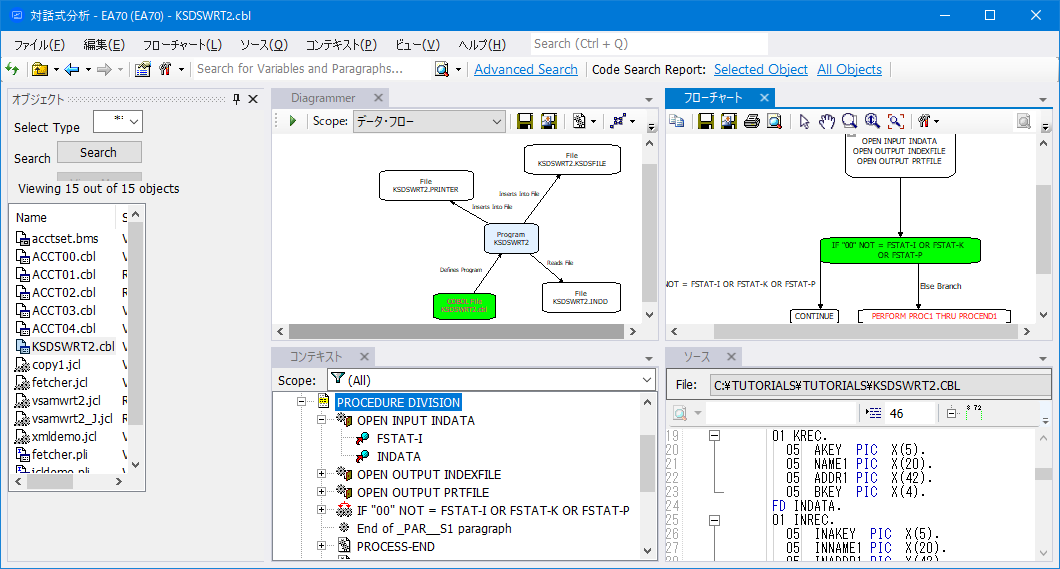Collapse the OPEN INPUT INDATA node

point(322,420)
